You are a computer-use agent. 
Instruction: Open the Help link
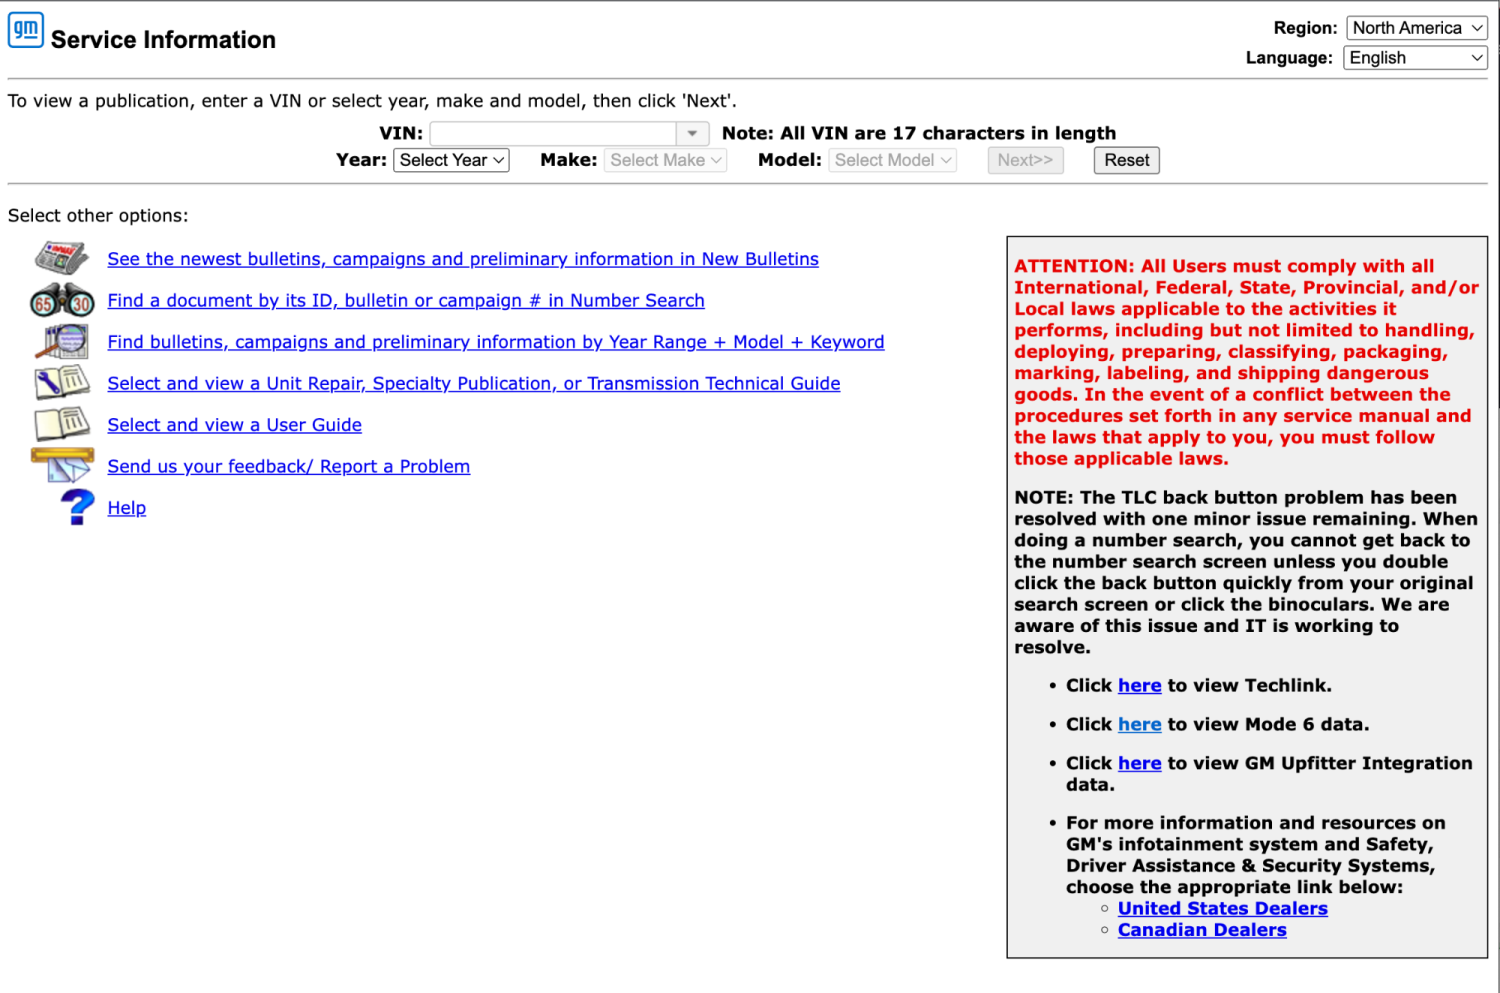click(x=127, y=508)
